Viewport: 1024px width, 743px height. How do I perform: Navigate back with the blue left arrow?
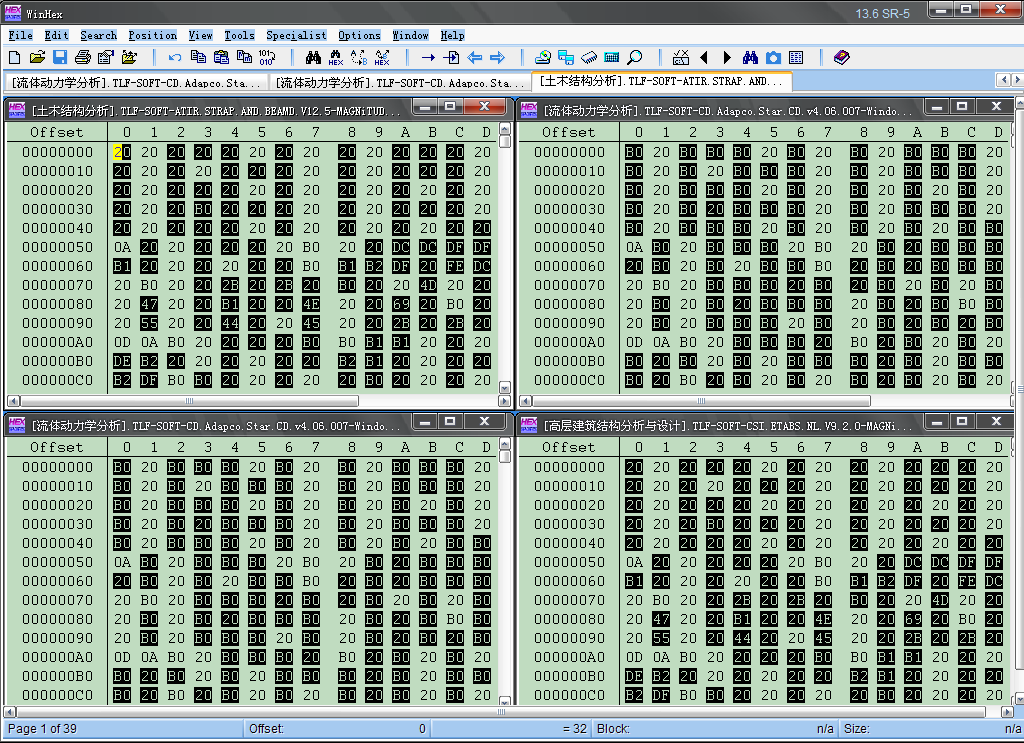pyautogui.click(x=475, y=57)
